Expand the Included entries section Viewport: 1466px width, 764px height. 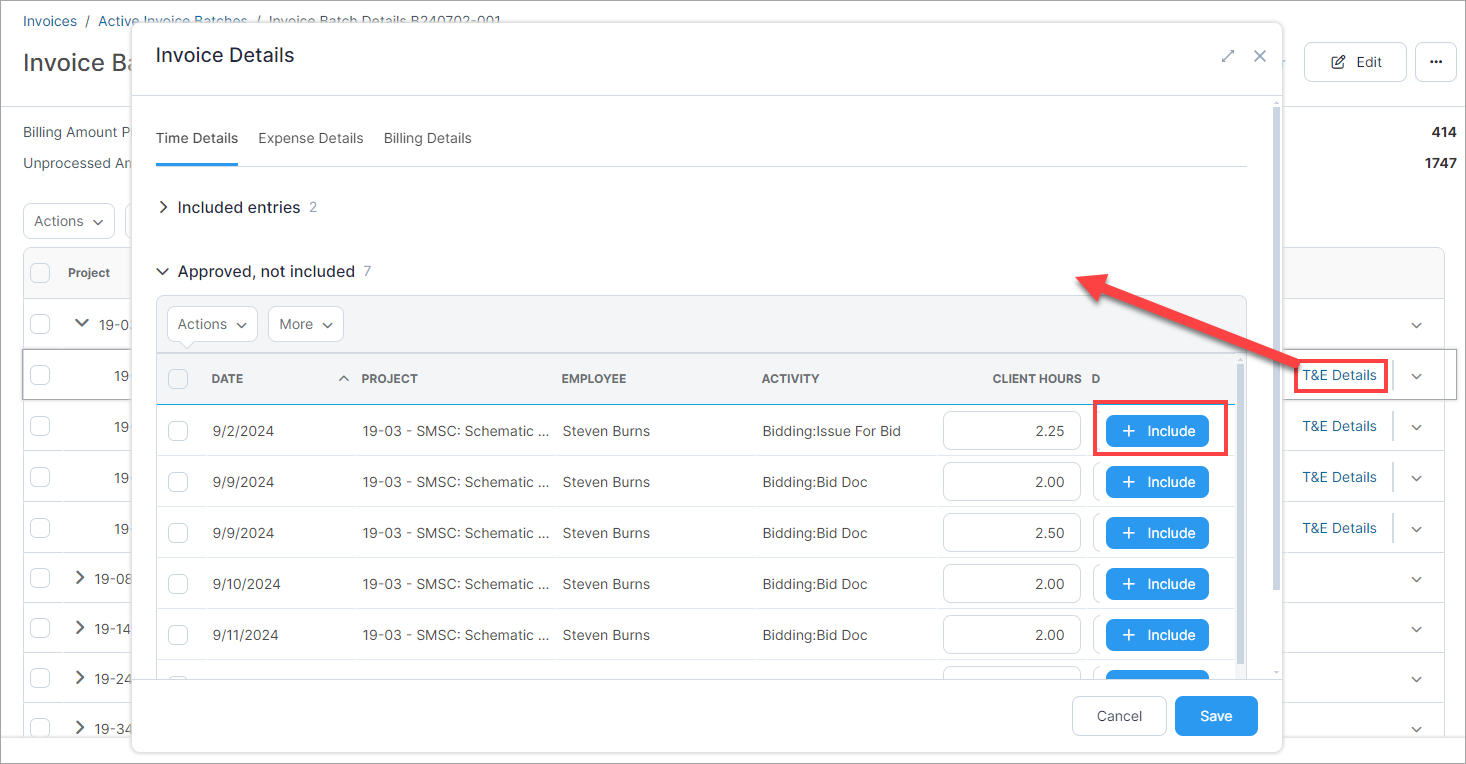164,207
